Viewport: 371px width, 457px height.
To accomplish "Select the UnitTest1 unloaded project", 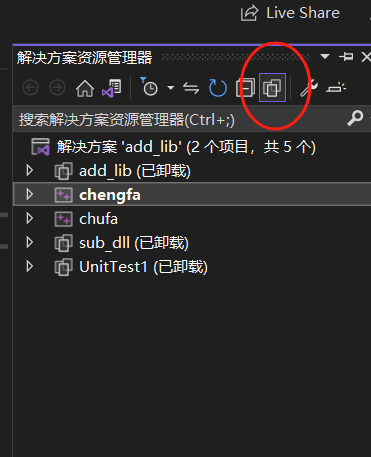I will [x=143, y=267].
